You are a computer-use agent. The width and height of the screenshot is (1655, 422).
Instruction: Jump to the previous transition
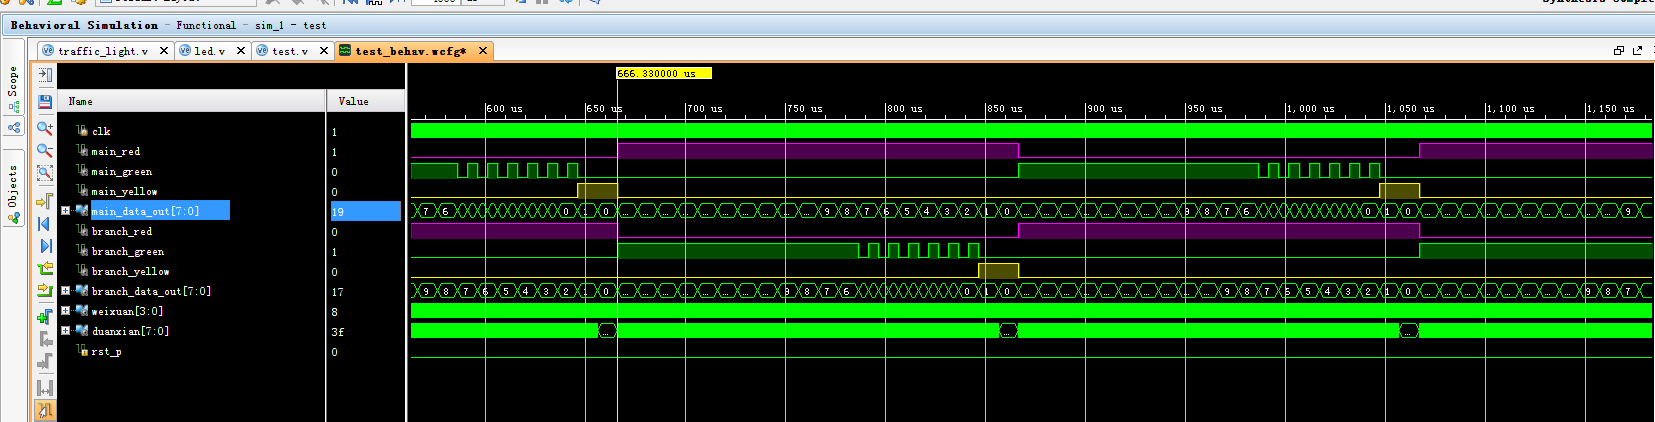point(45,269)
